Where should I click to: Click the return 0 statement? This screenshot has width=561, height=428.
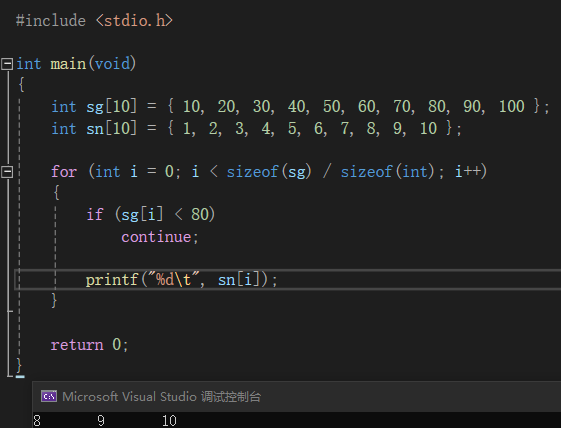(x=89, y=345)
